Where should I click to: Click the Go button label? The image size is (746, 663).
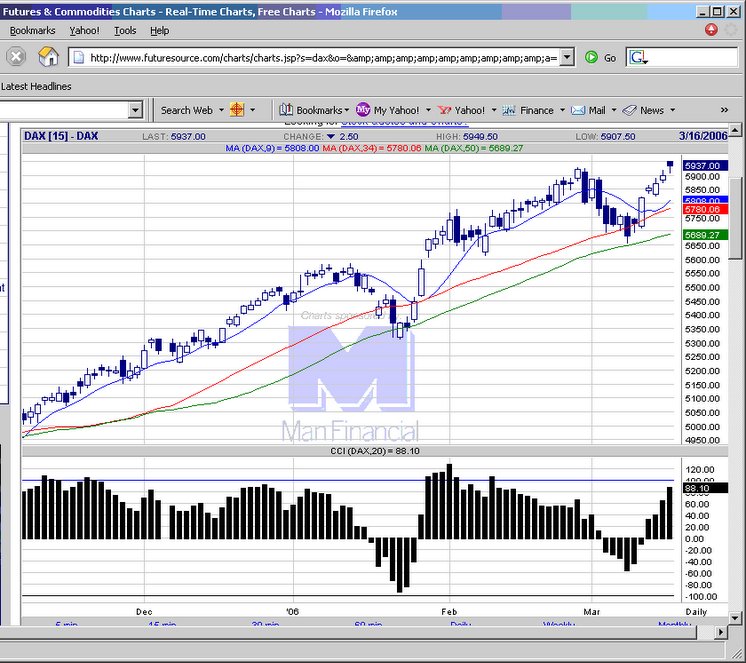(610, 58)
